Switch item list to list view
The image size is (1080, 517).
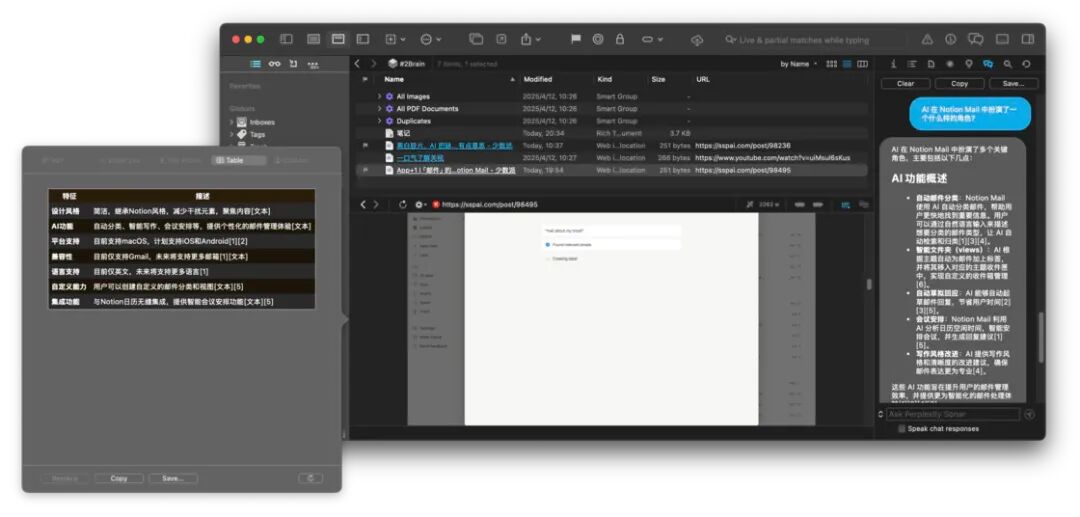pyautogui.click(x=847, y=64)
